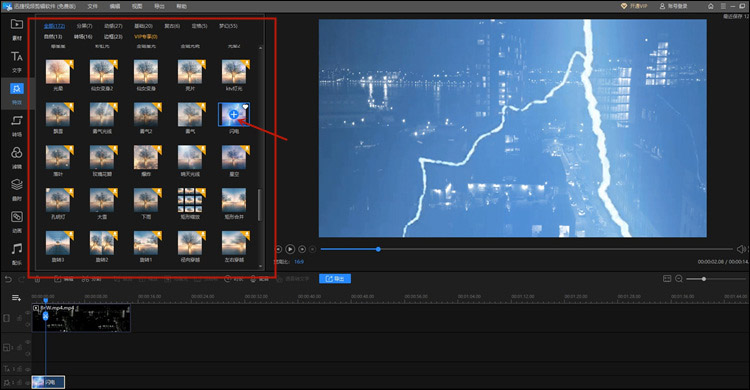Click the effects list scroll-down arrow
Screen dimensions: 750x390
coord(260,266)
